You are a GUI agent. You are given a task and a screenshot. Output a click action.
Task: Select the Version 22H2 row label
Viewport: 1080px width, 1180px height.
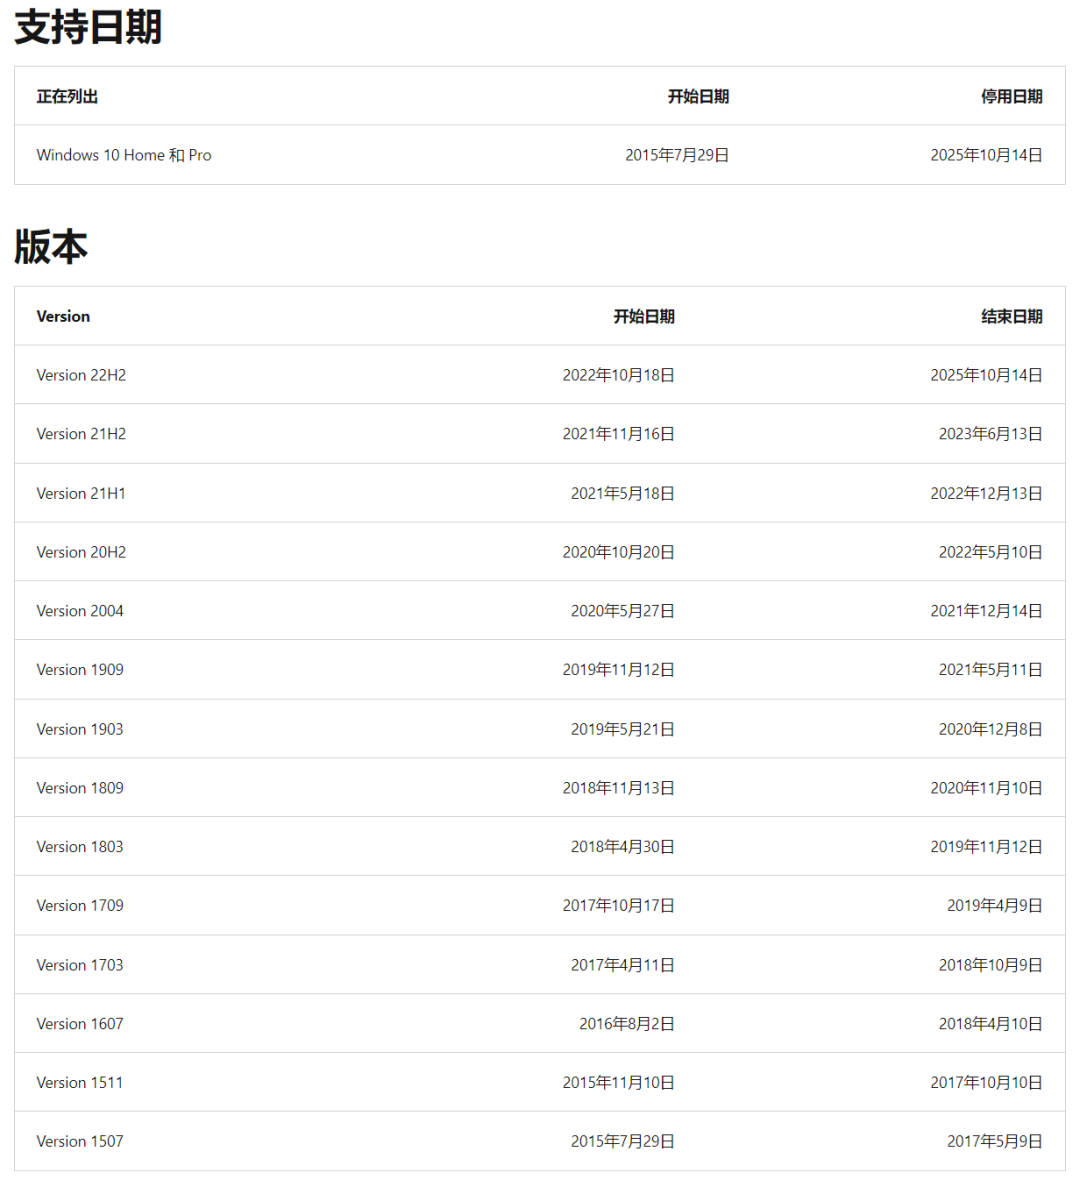(x=81, y=375)
